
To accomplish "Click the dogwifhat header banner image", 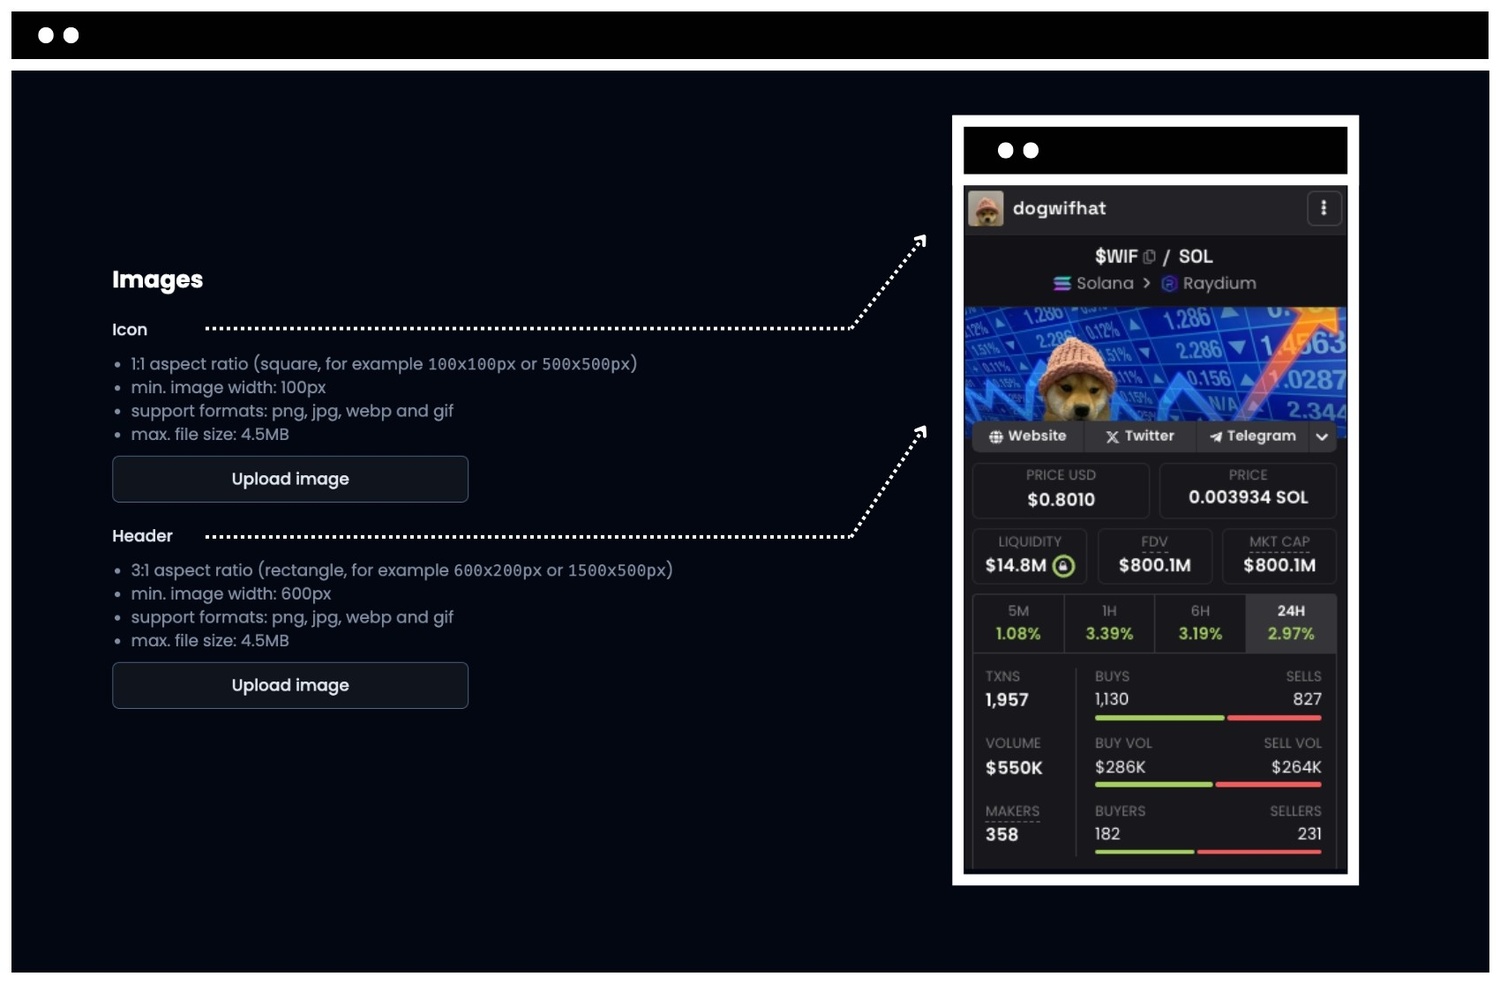I will 1155,364.
